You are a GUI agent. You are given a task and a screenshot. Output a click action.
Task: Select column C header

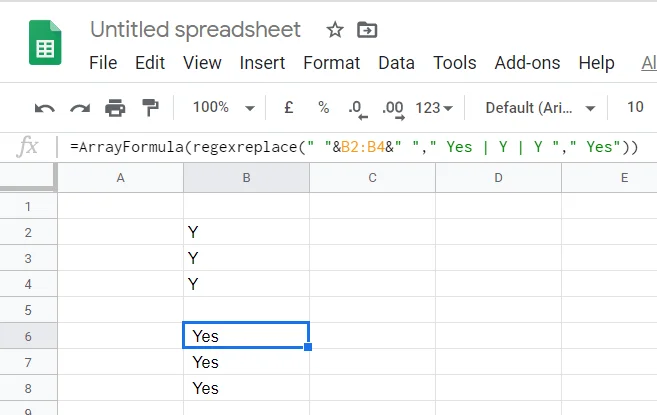click(372, 178)
